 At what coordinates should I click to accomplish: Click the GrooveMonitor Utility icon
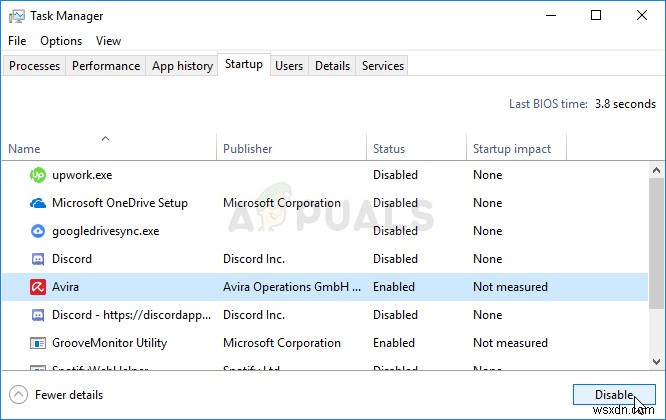[38, 343]
